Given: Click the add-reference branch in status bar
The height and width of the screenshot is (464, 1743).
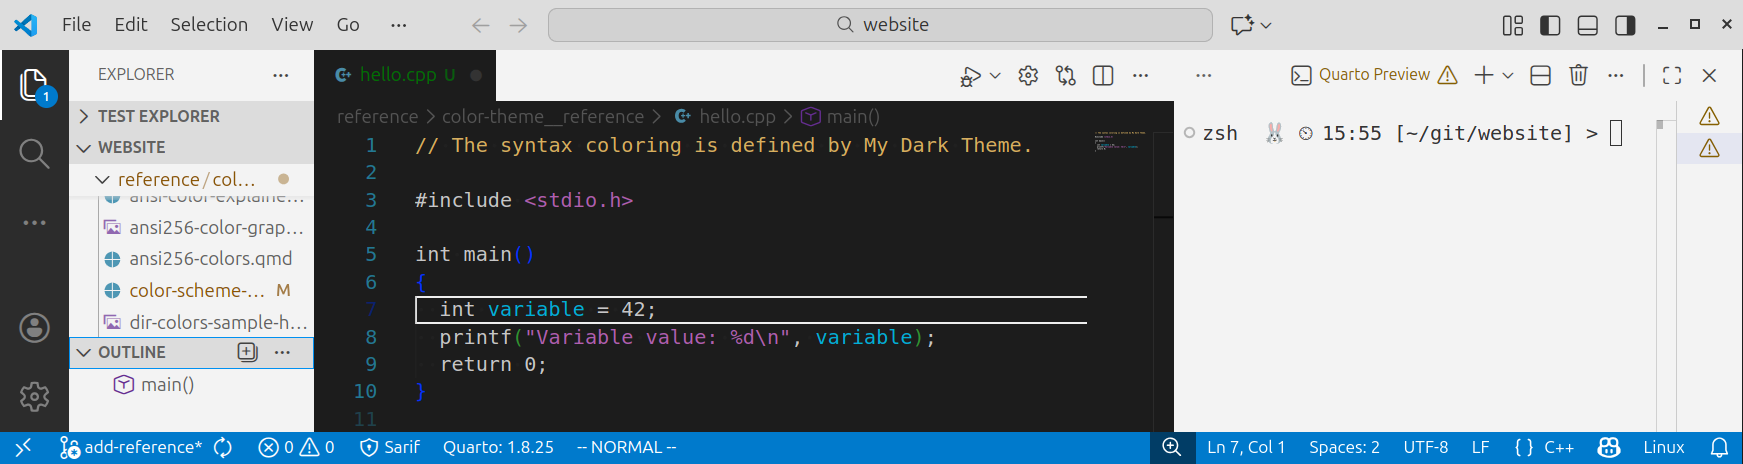Looking at the screenshot, I should coord(132,447).
